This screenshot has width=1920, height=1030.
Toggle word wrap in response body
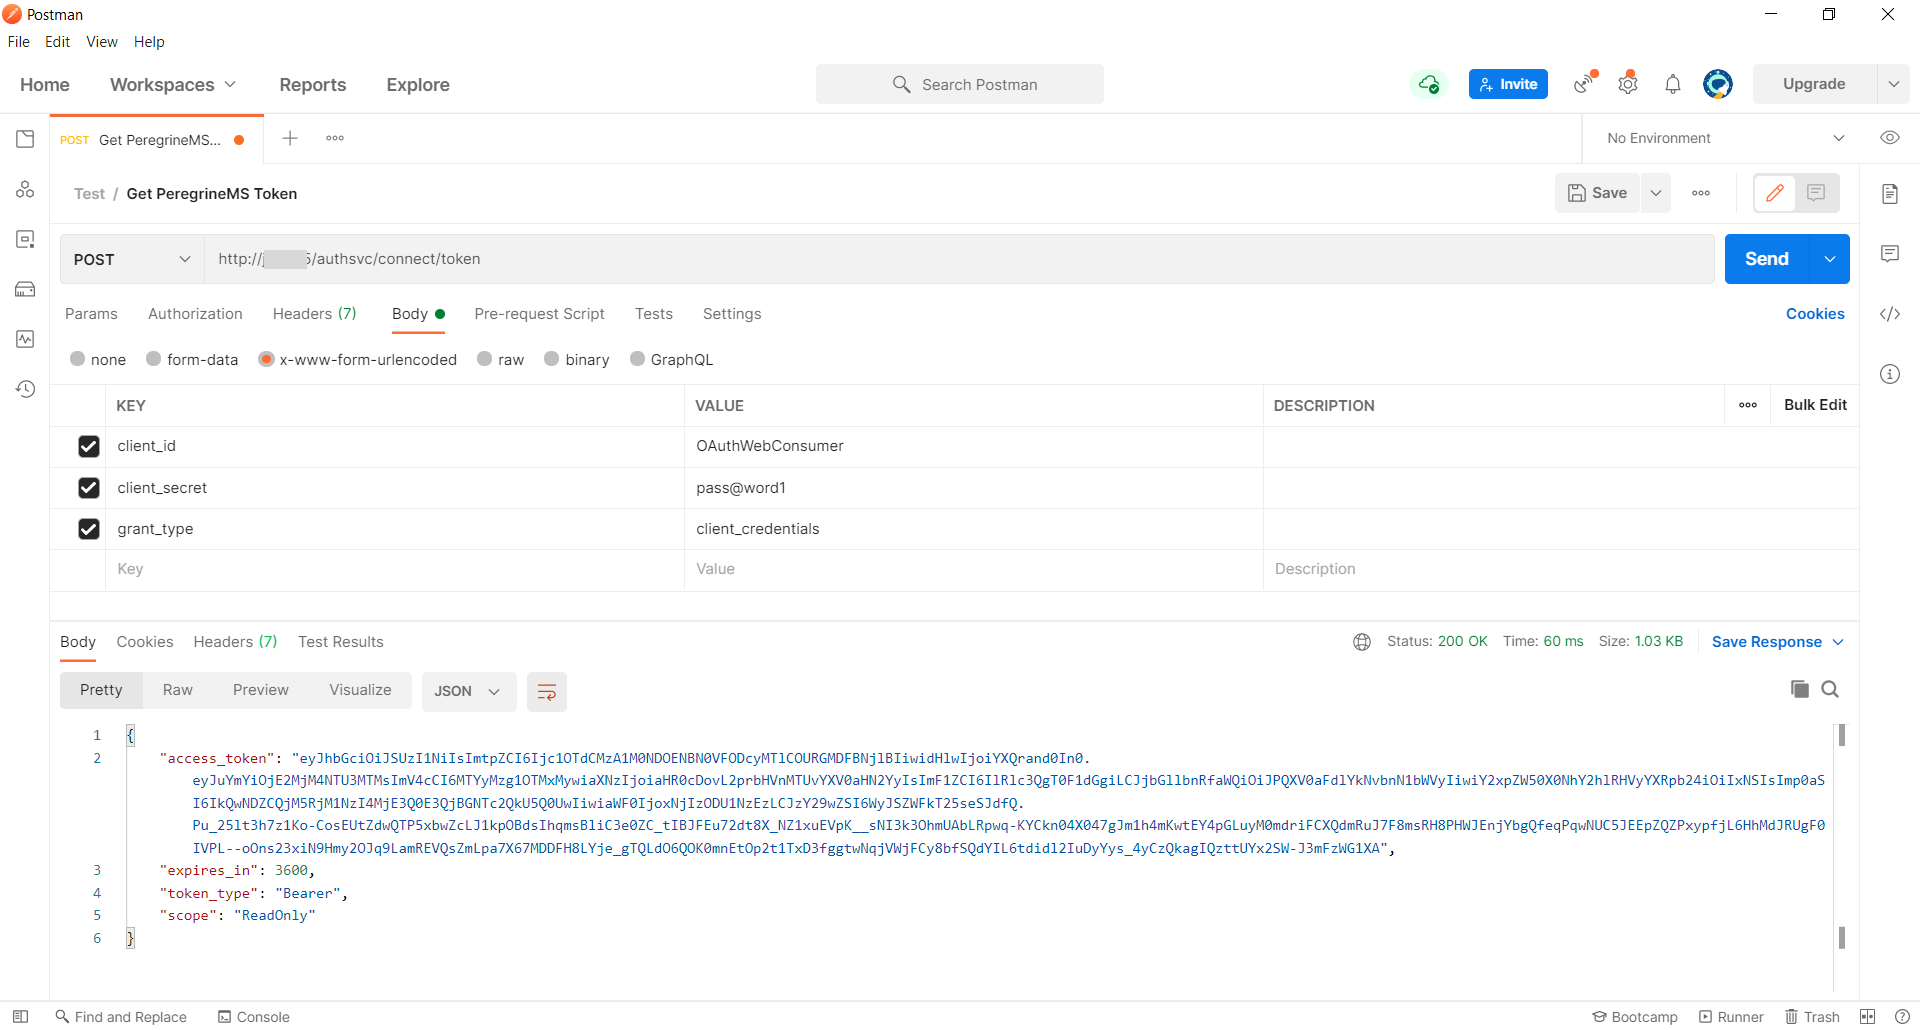tap(547, 692)
